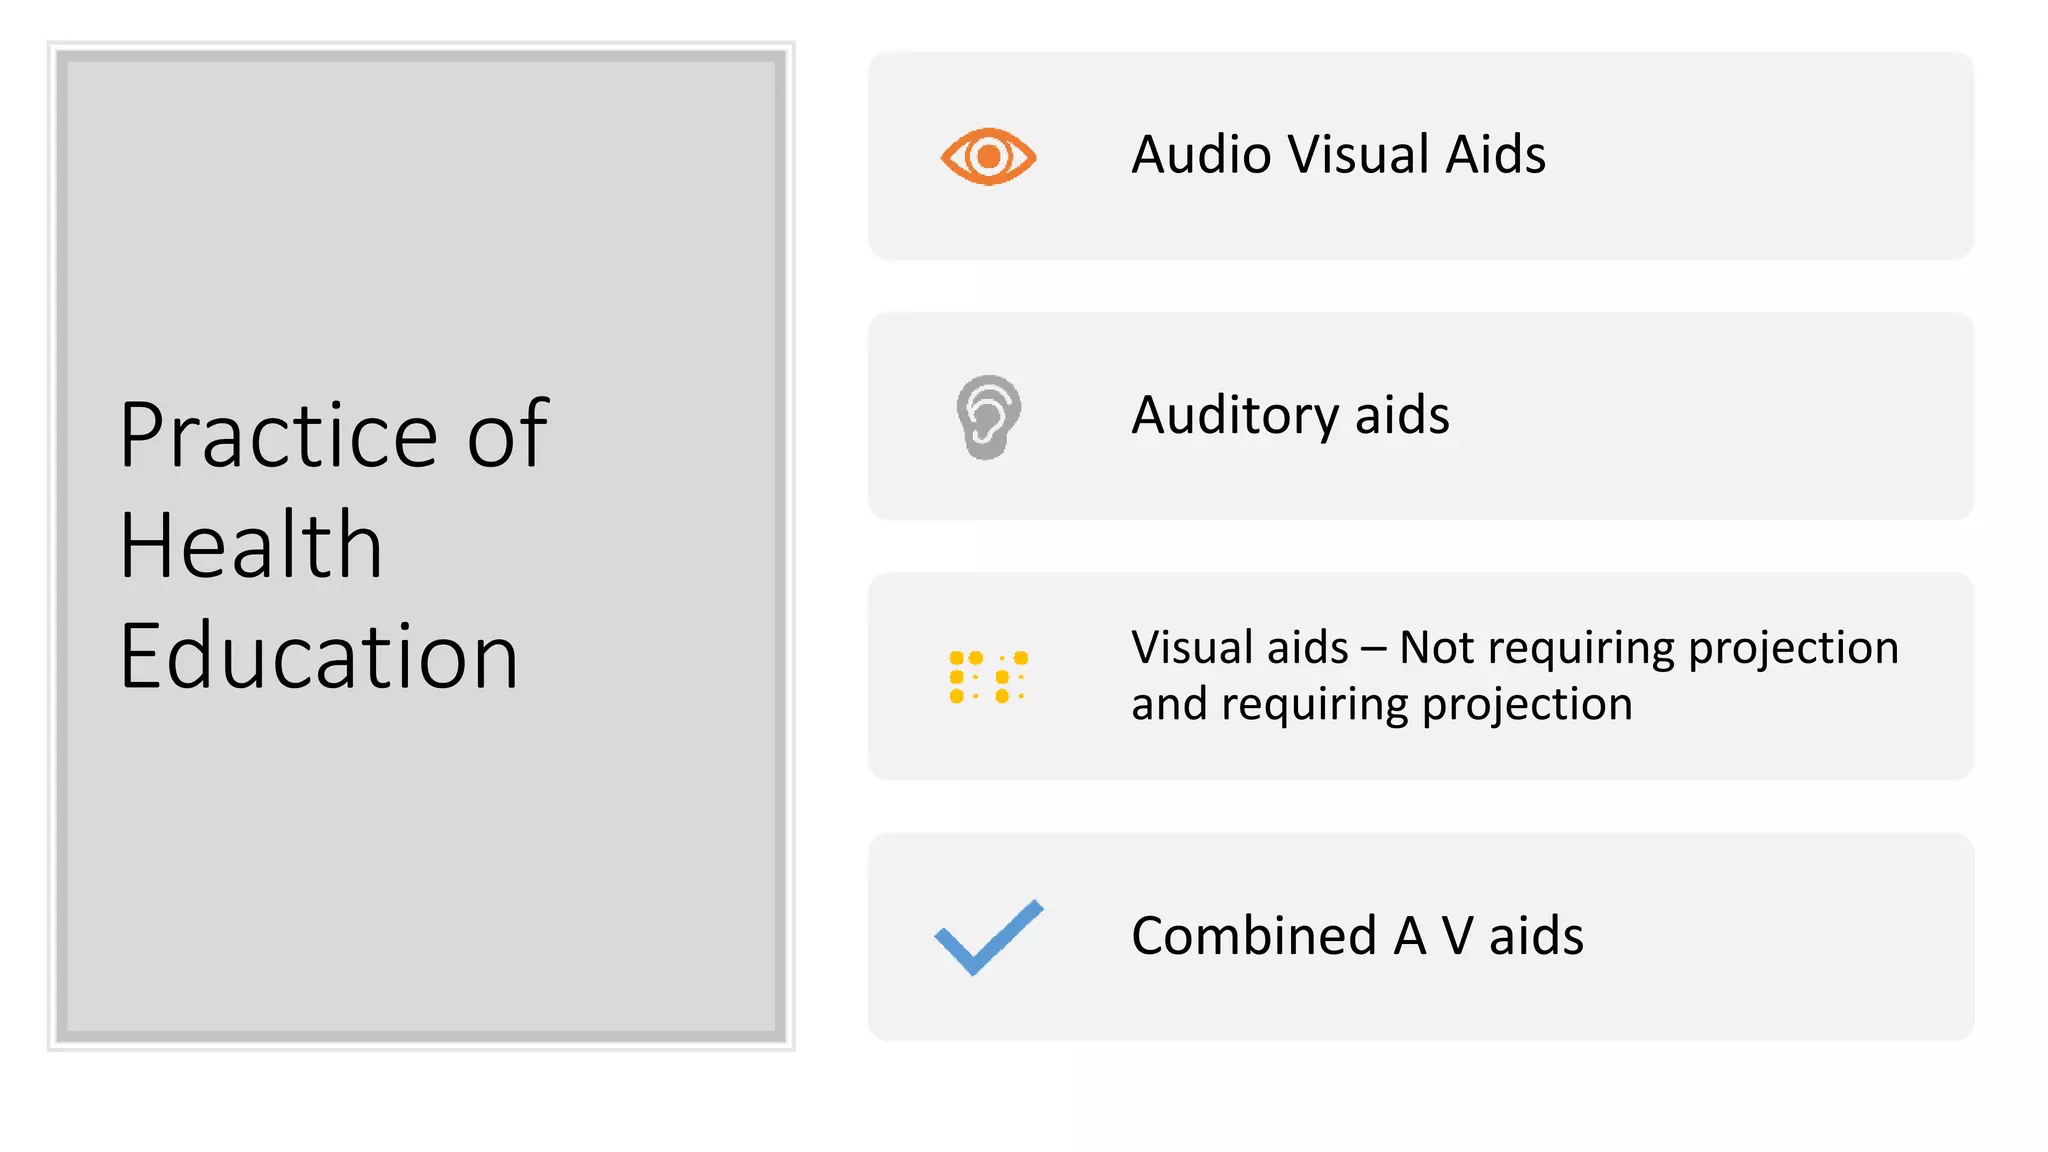
Task: Click the dash after "Visual aids"
Action: click(1373, 650)
